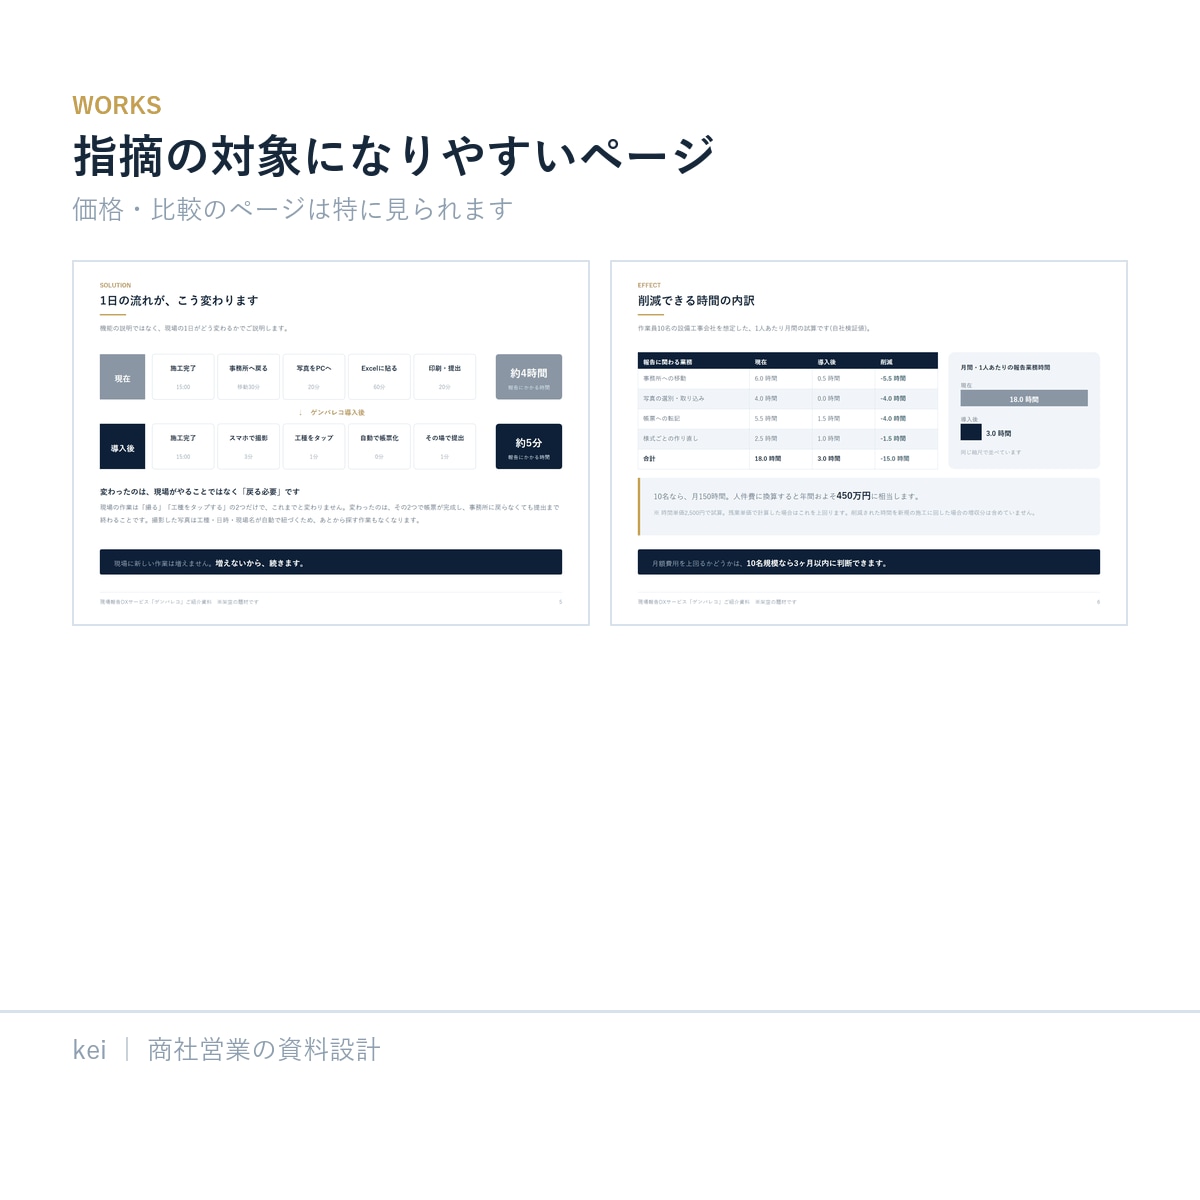Click the subtitle 価格・比較のページは特に見られます
The height and width of the screenshot is (1200, 1200).
(293, 209)
